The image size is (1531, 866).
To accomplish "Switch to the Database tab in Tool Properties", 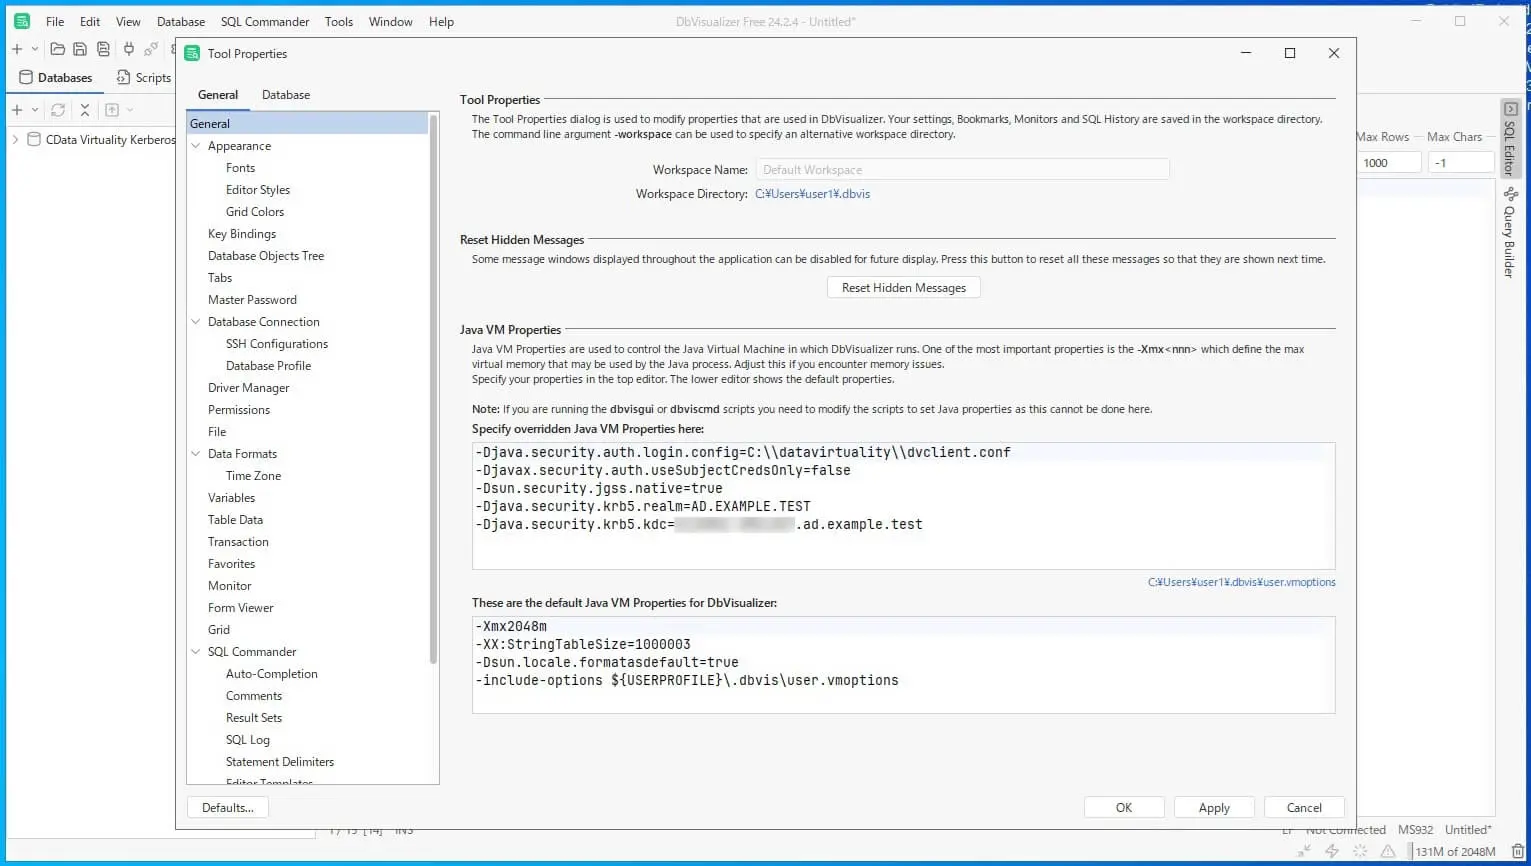I will 286,95.
